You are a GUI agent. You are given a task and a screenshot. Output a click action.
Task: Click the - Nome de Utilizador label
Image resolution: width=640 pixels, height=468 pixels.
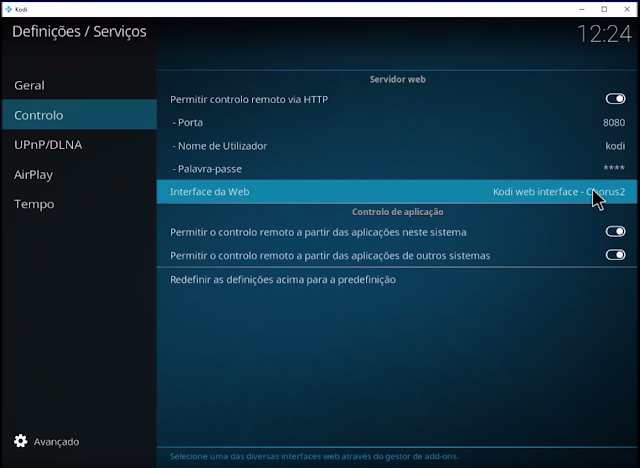pyautogui.click(x=220, y=146)
